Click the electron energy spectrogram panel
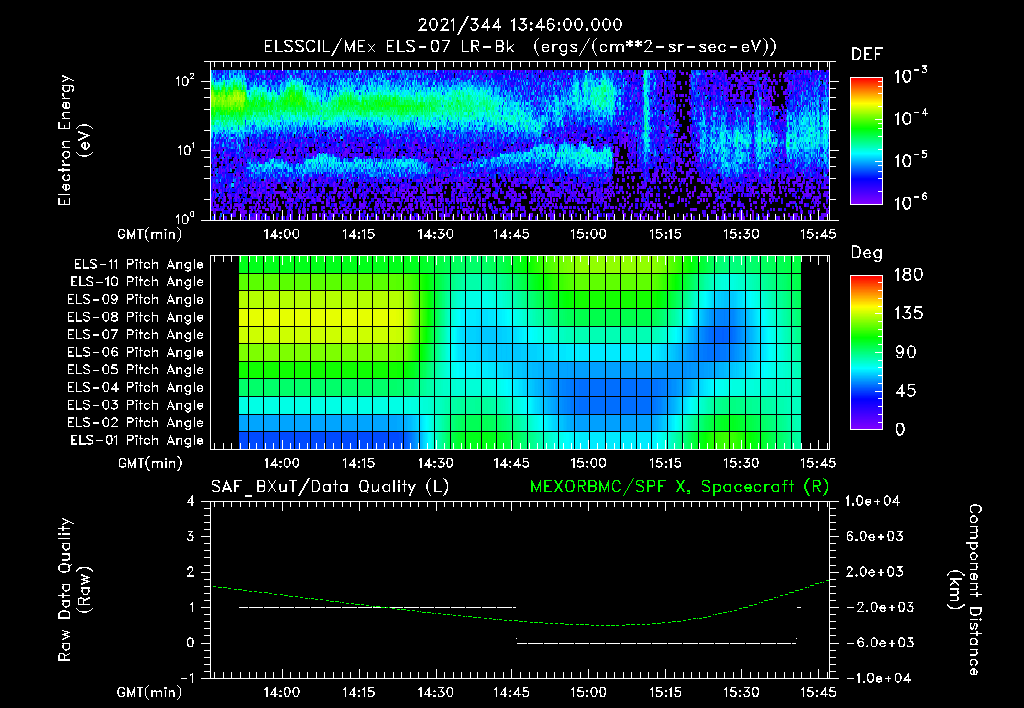This screenshot has height=708, width=1024. tap(520, 142)
